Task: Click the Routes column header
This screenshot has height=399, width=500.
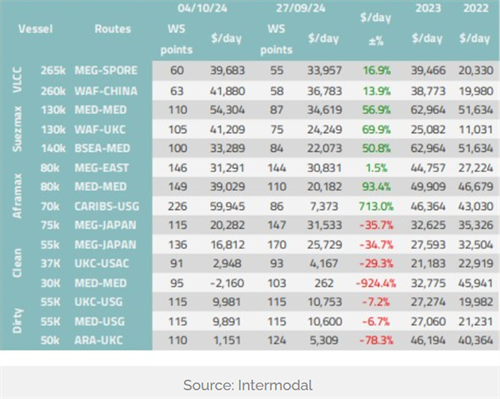Action: [113, 29]
